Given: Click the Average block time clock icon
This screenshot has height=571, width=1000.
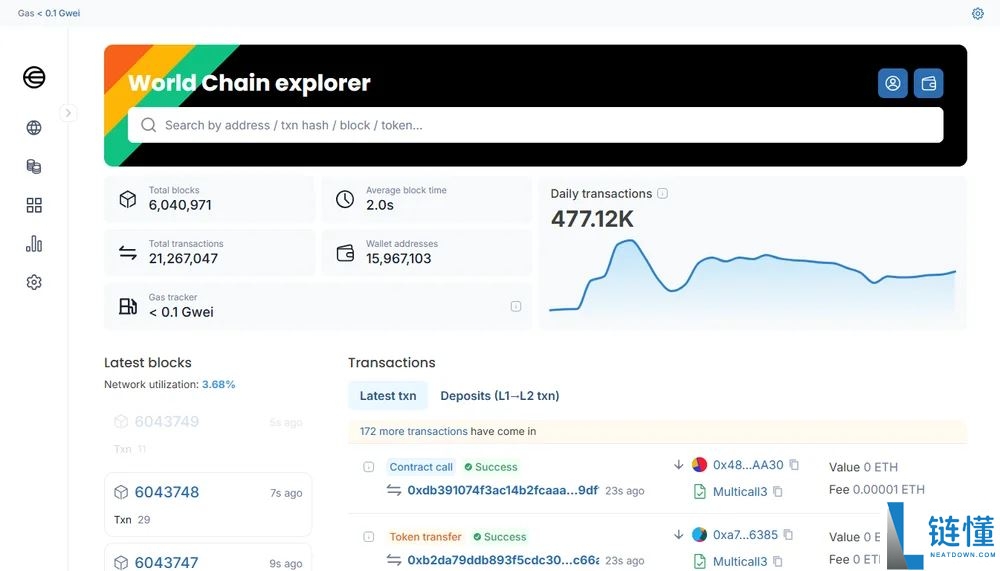Looking at the screenshot, I should click(345, 199).
